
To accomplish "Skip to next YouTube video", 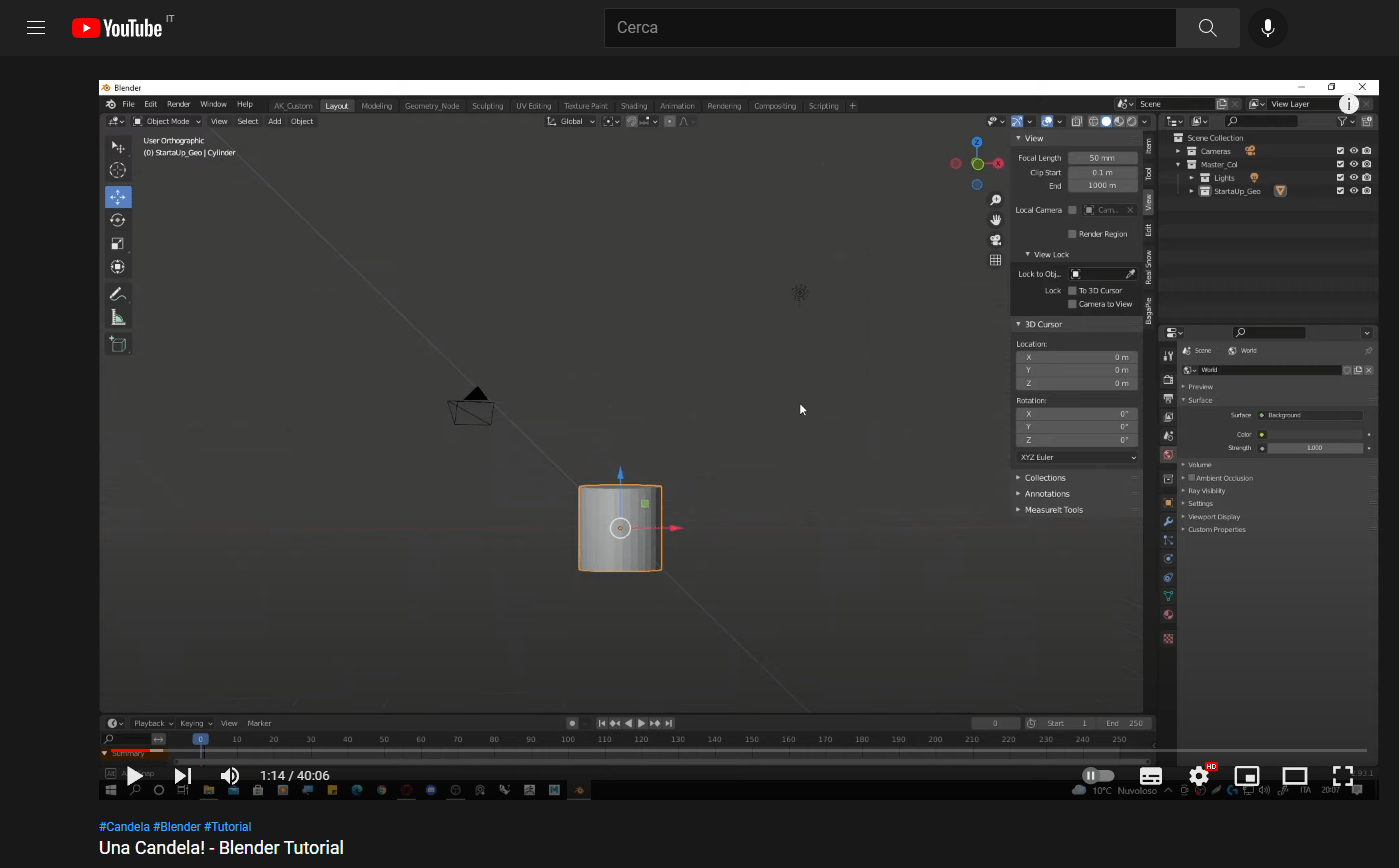I will click(182, 776).
